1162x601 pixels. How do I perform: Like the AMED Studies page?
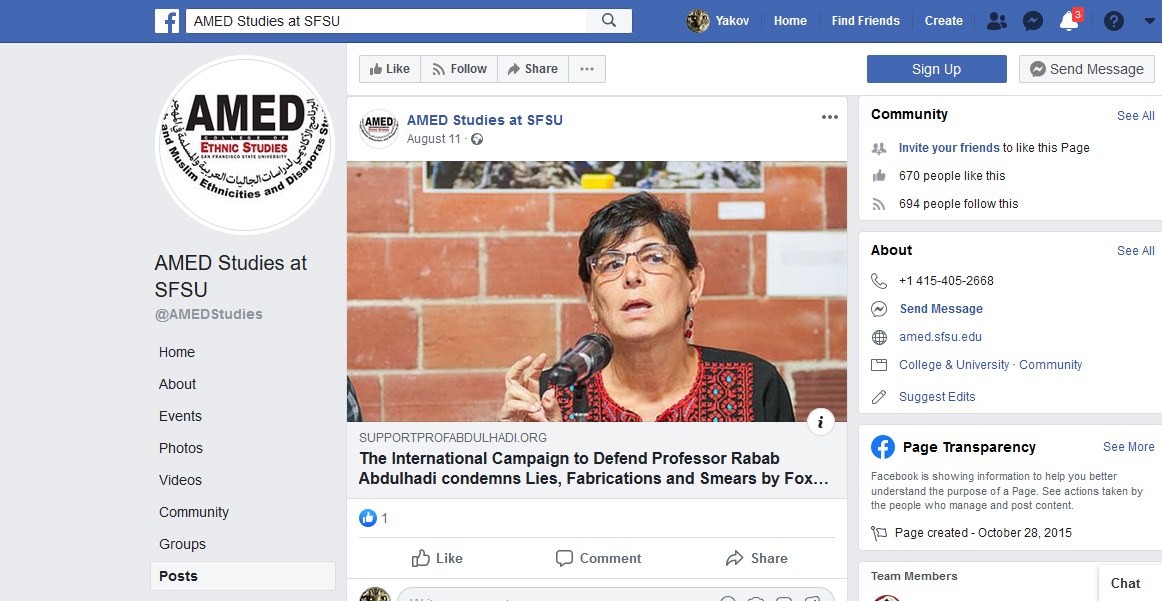point(390,69)
